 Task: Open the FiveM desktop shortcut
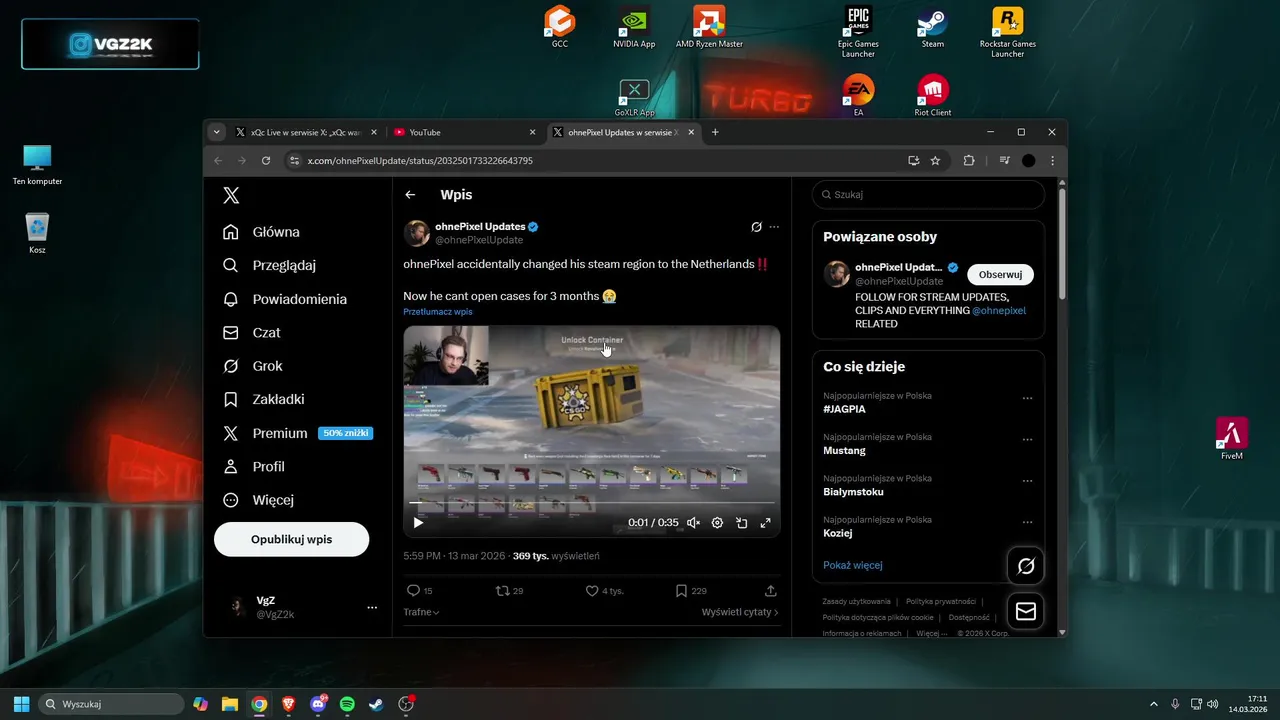pyautogui.click(x=1232, y=438)
